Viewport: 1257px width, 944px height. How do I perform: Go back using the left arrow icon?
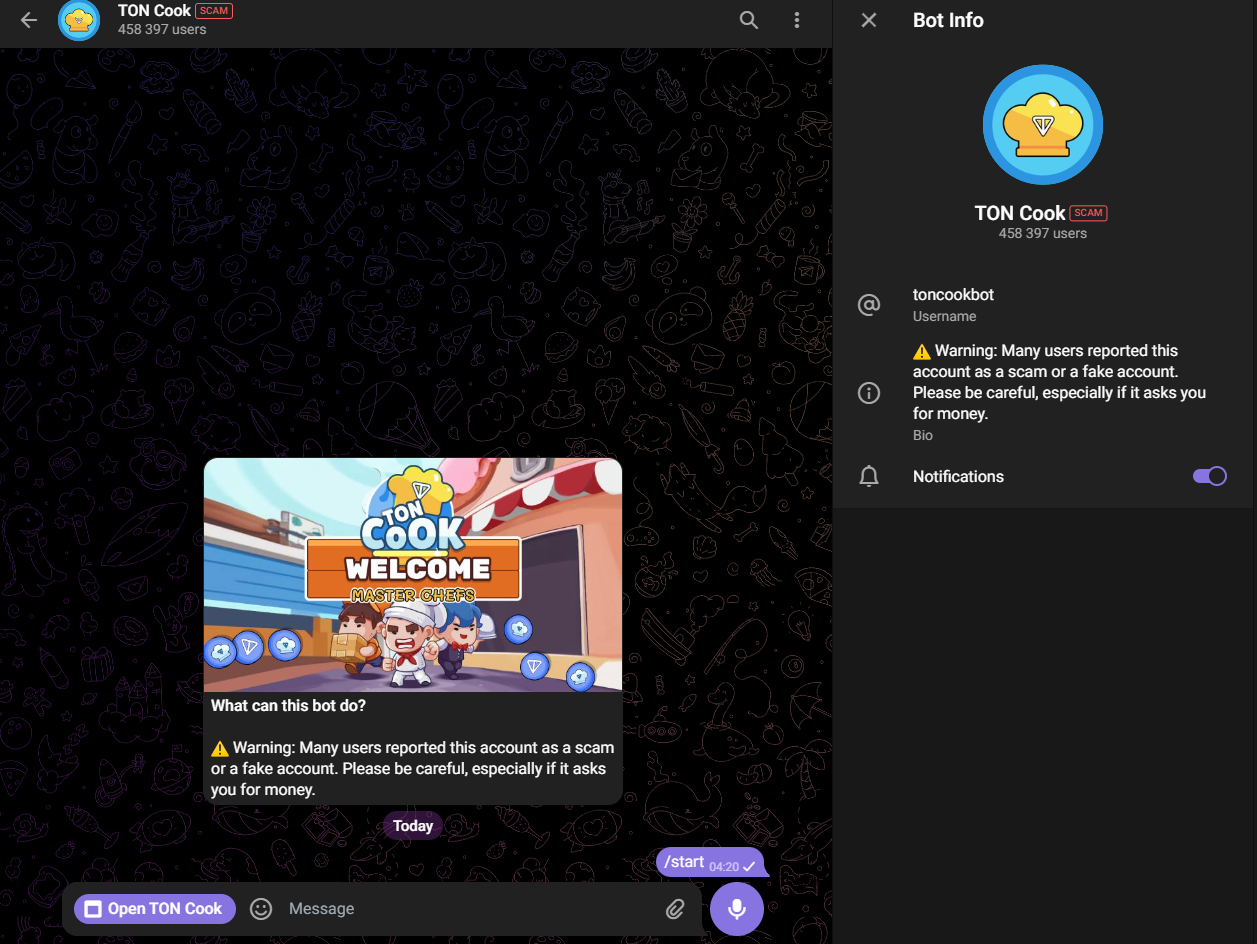(29, 20)
